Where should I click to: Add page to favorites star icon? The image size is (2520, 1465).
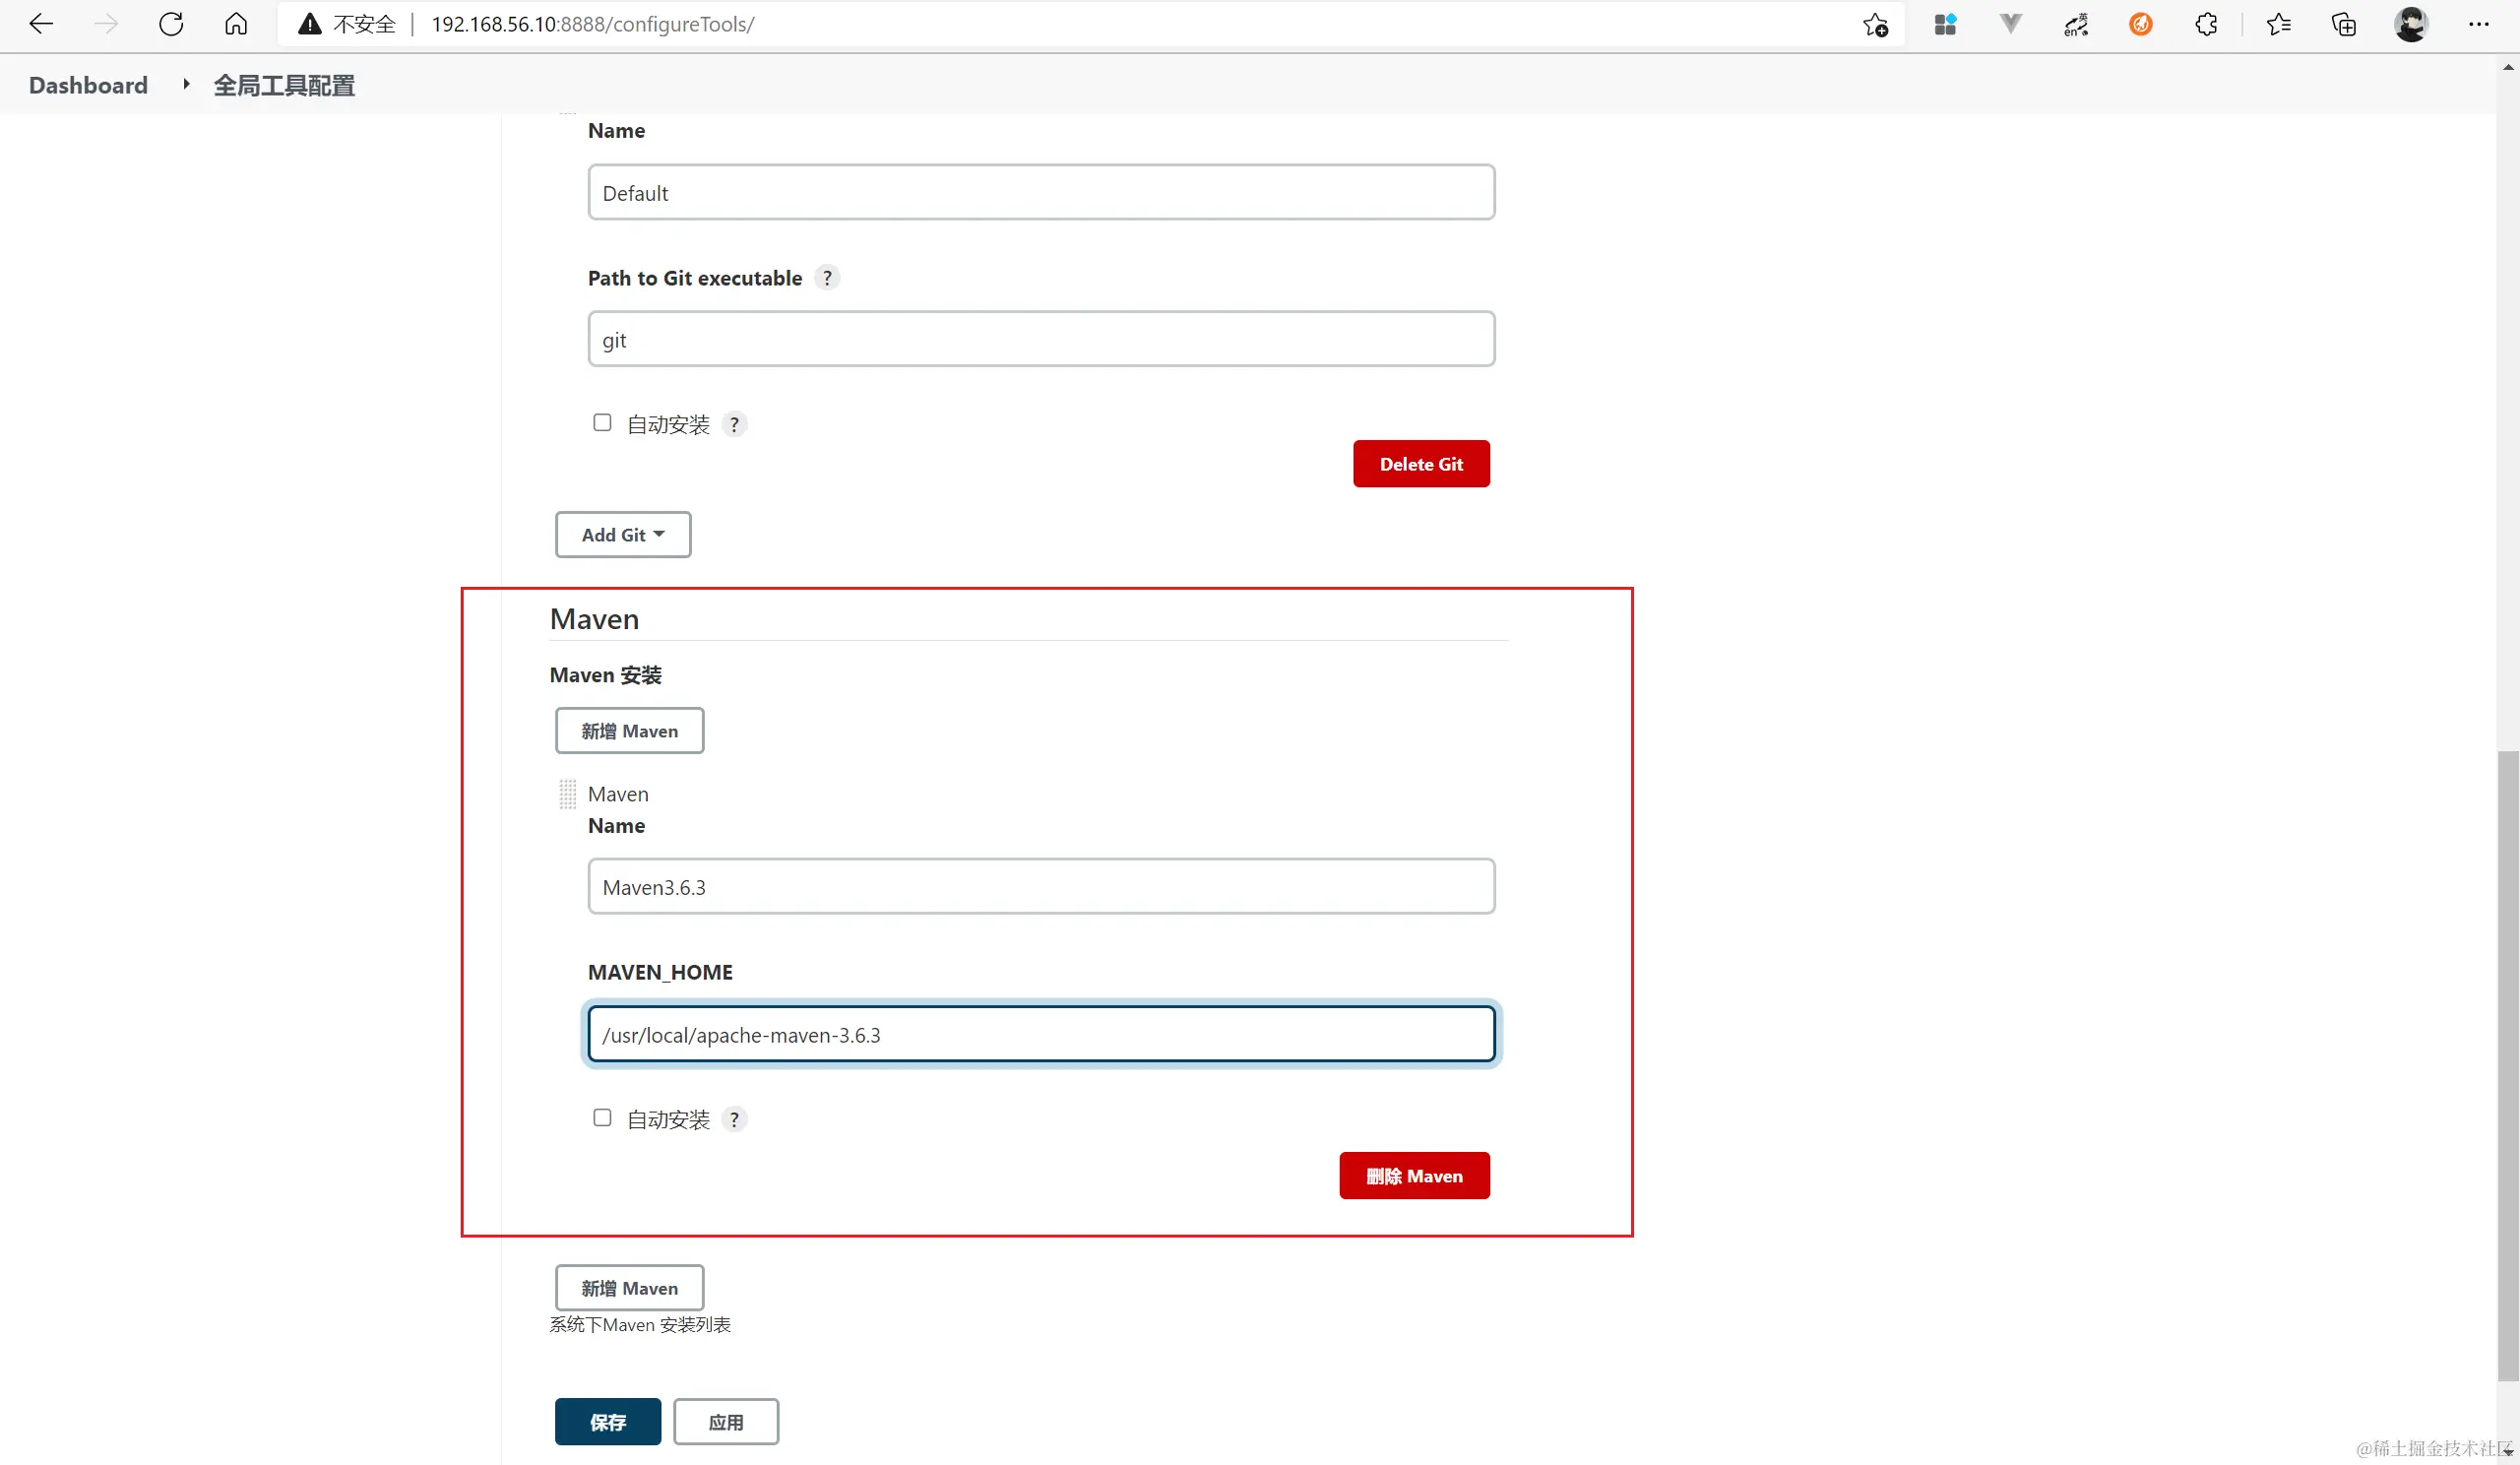coord(1875,25)
